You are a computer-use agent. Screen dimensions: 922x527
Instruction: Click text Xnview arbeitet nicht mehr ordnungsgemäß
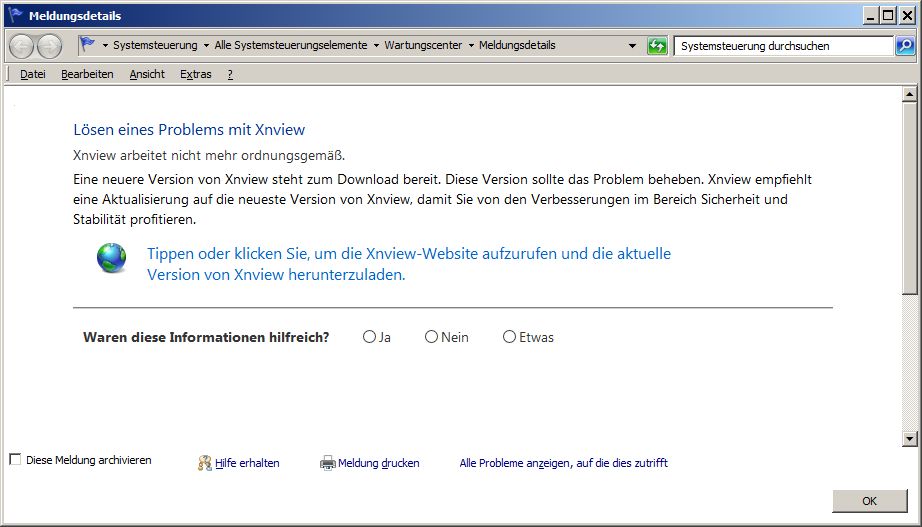pyautogui.click(x=209, y=155)
